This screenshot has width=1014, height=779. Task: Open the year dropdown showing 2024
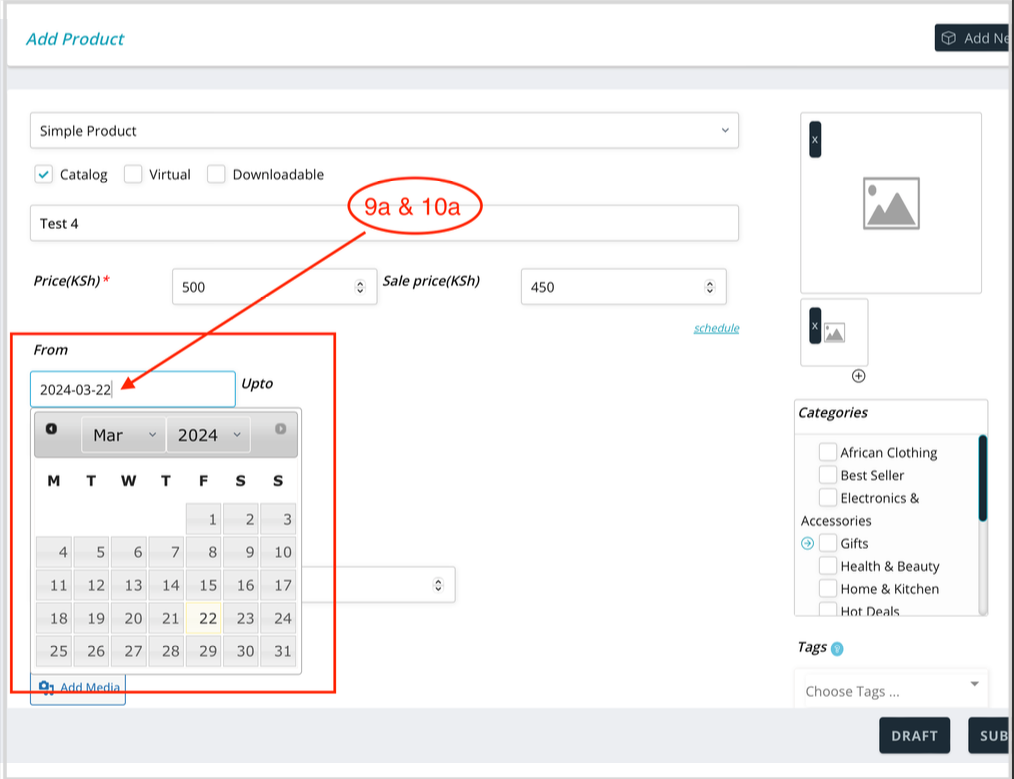208,435
